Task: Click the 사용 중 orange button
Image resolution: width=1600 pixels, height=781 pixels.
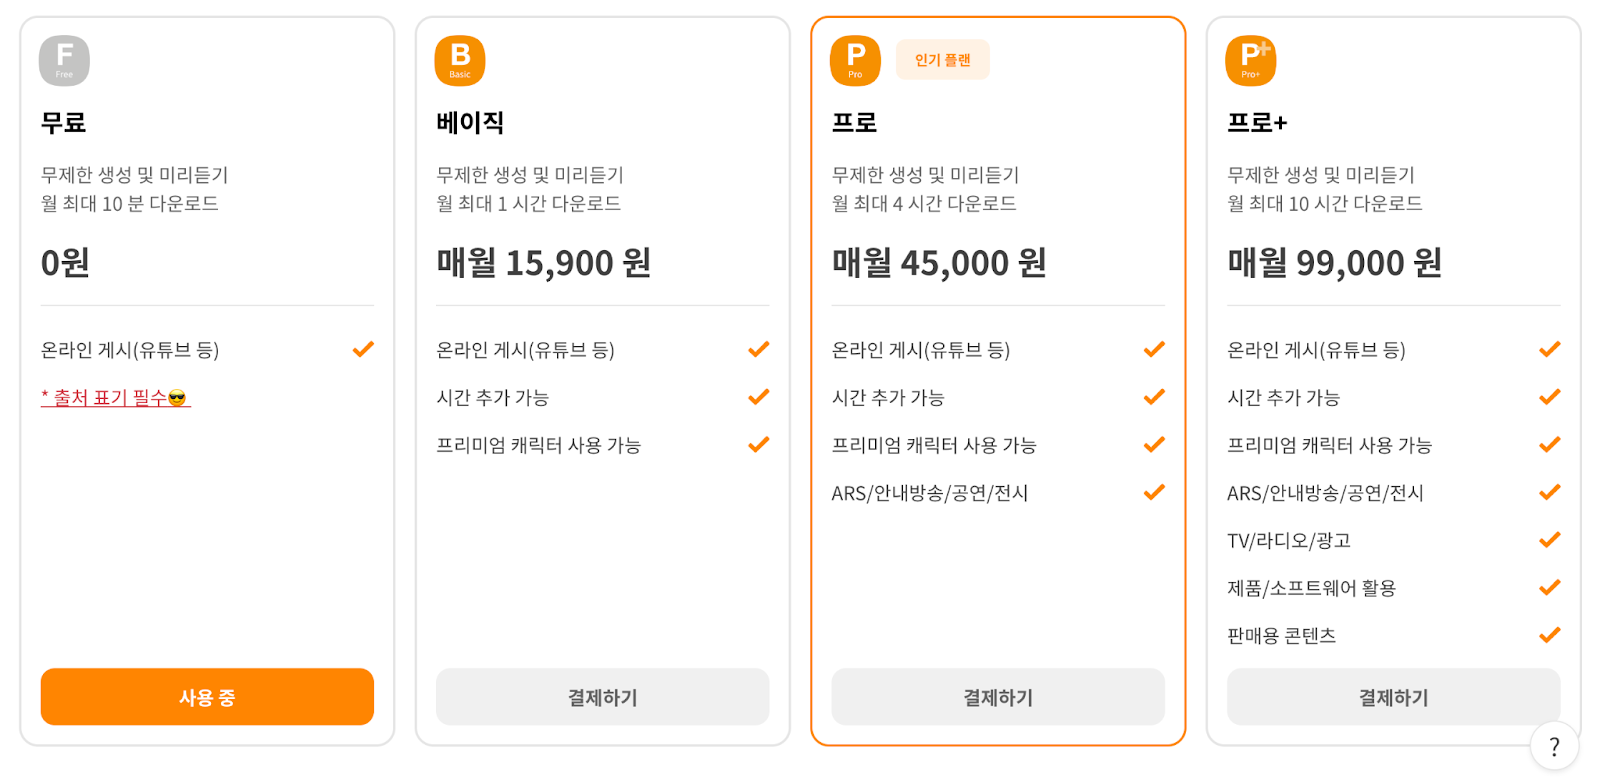Action: (207, 697)
